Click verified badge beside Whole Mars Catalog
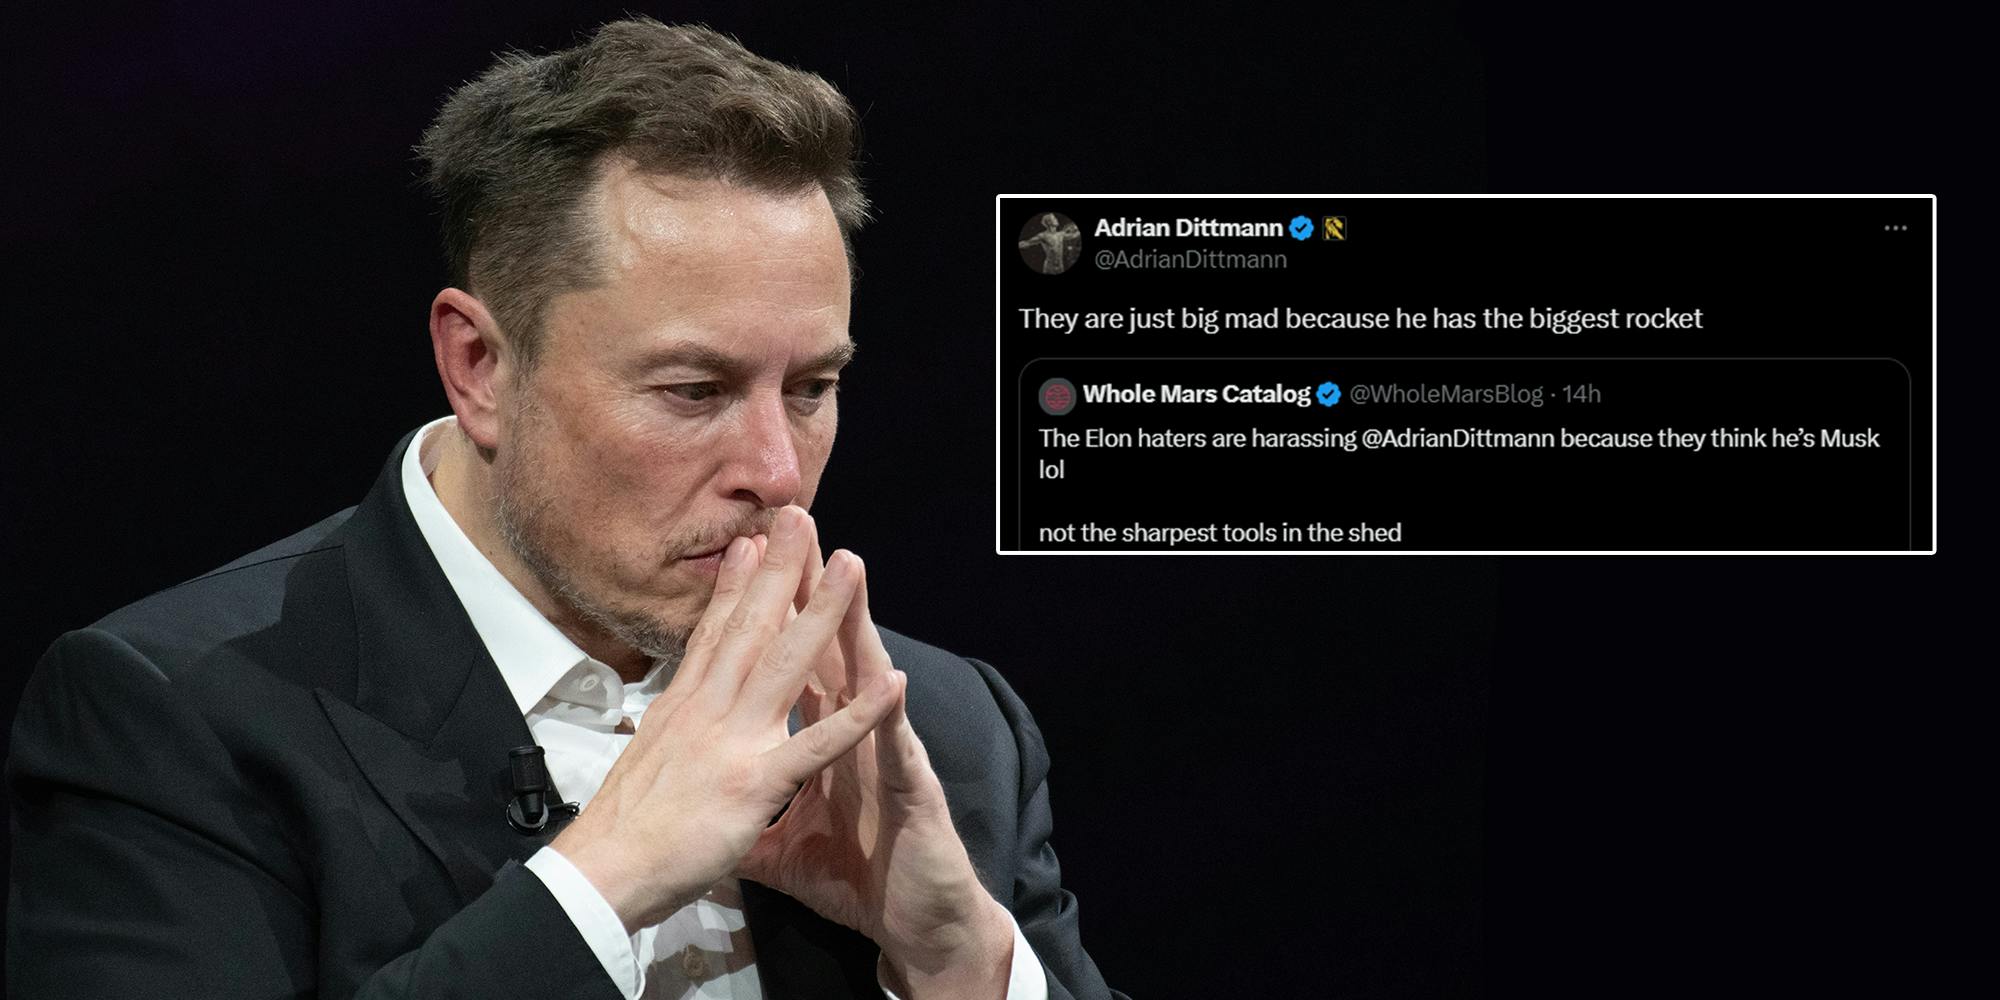The image size is (2000, 1000). (1328, 395)
